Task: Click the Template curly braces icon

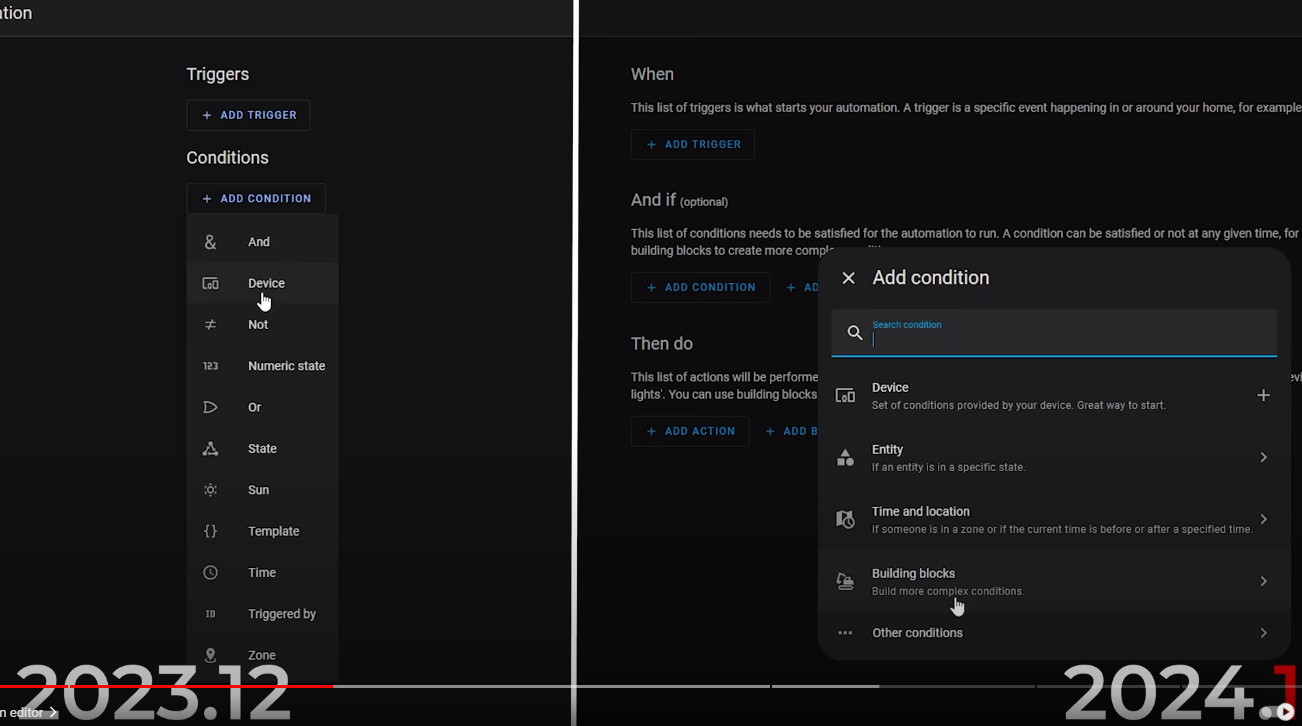Action: click(210, 531)
